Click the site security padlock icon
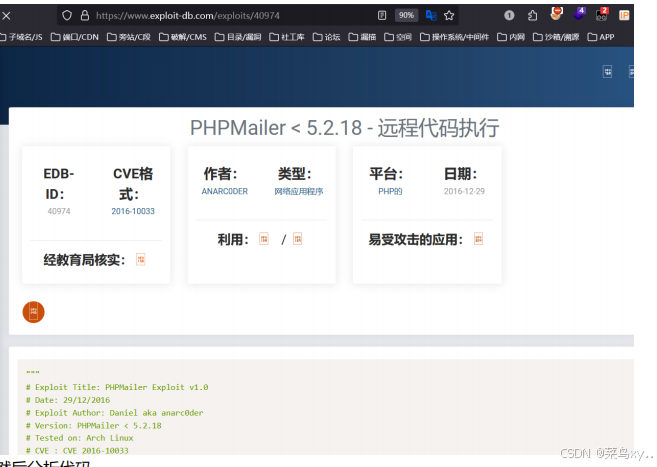 [x=85, y=15]
